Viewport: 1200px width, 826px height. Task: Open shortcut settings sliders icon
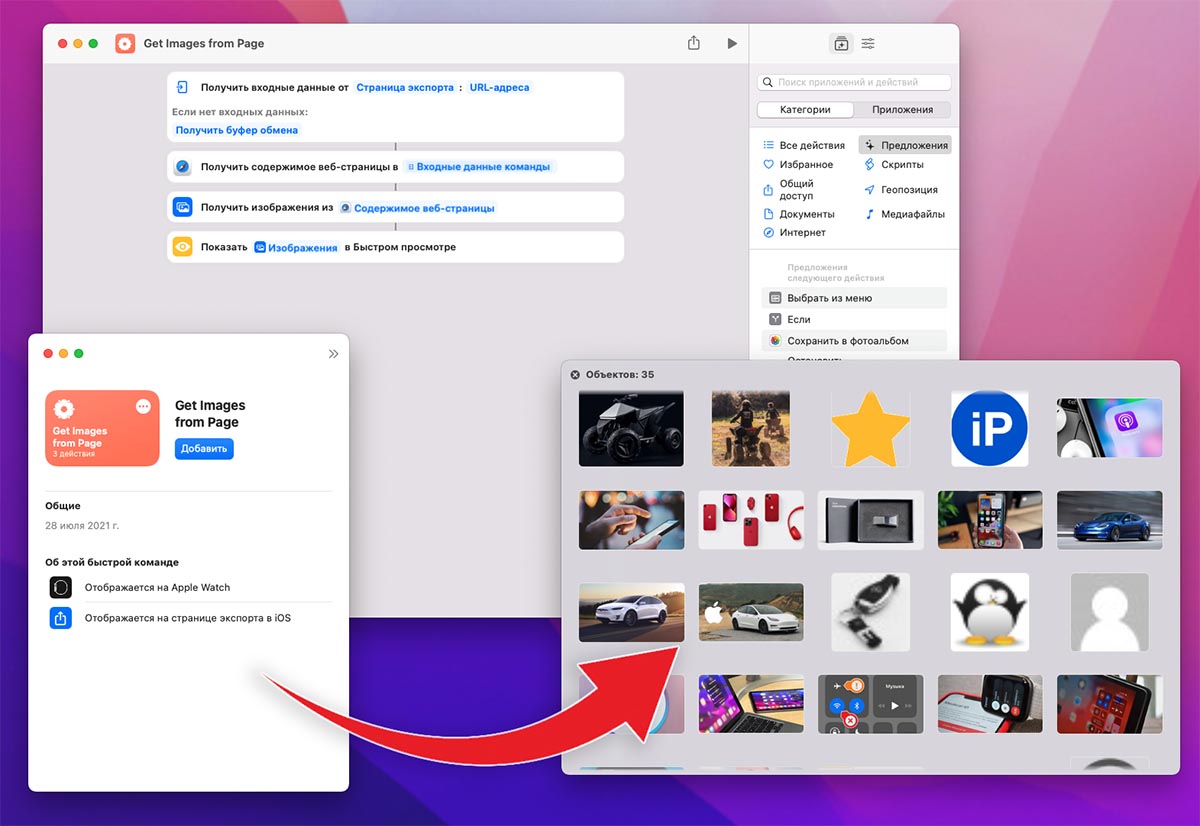(868, 44)
